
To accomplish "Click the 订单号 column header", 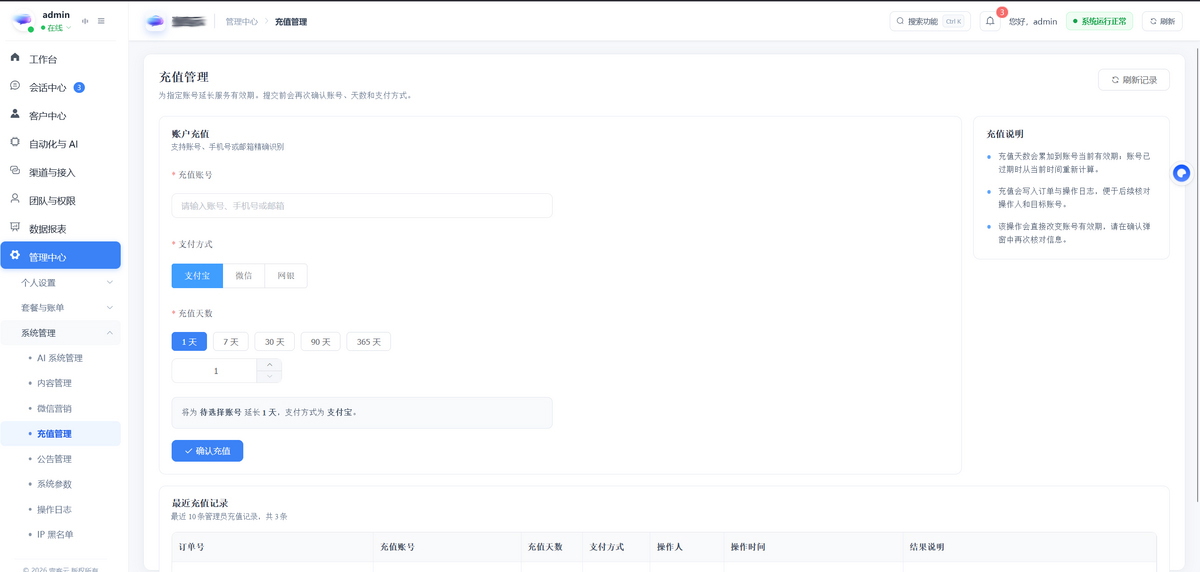I will point(273,547).
